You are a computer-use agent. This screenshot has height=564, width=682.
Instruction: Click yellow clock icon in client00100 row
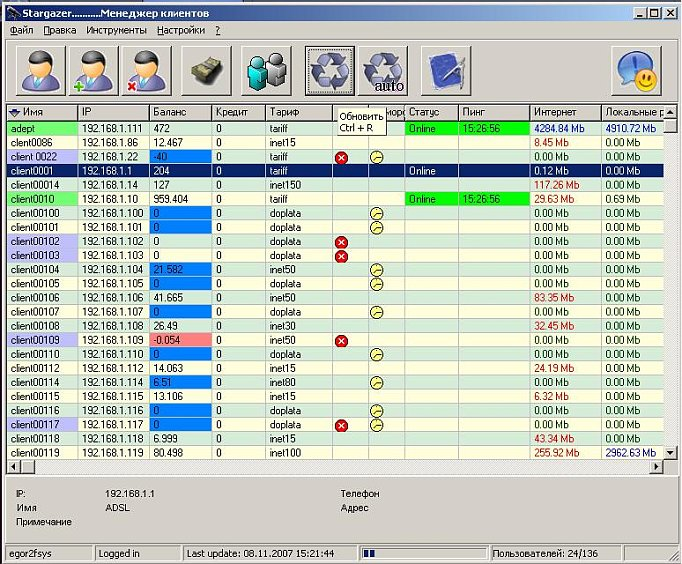pyautogui.click(x=377, y=214)
